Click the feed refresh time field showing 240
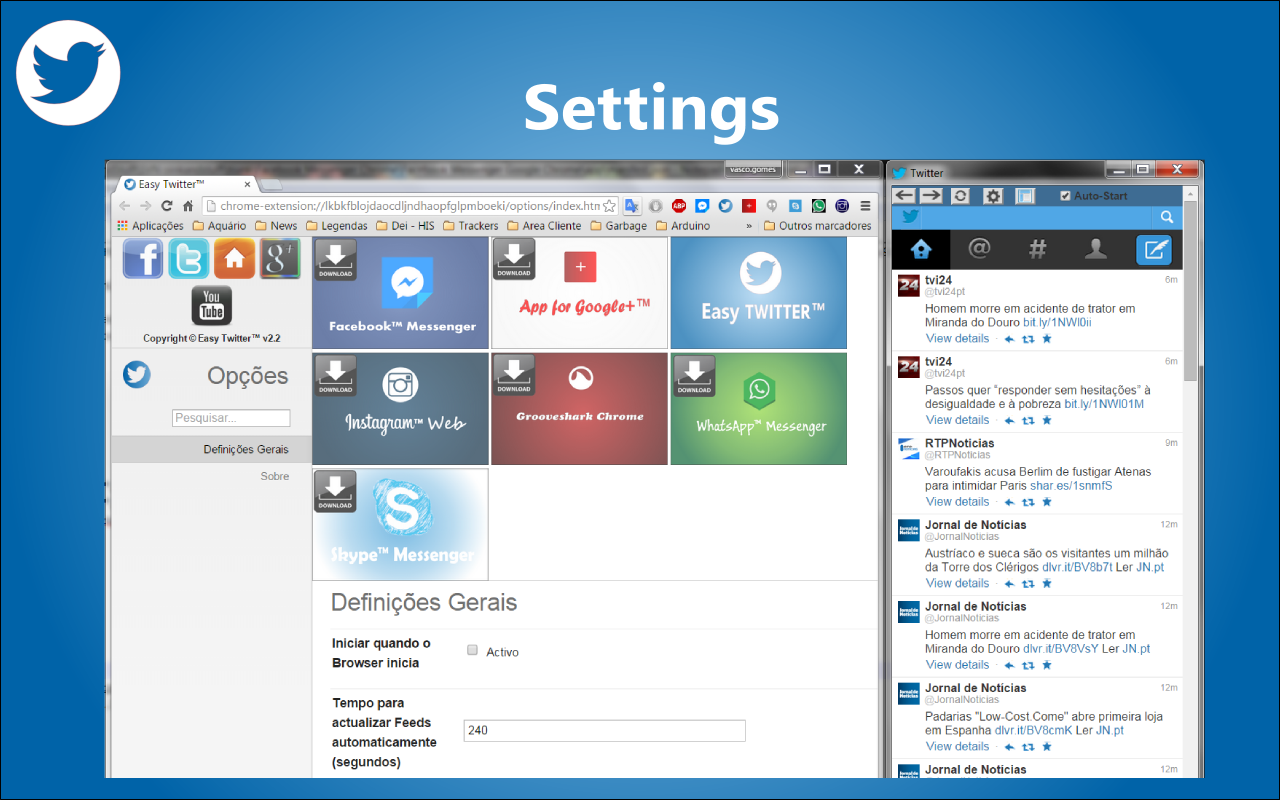The image size is (1280, 800). [x=605, y=731]
